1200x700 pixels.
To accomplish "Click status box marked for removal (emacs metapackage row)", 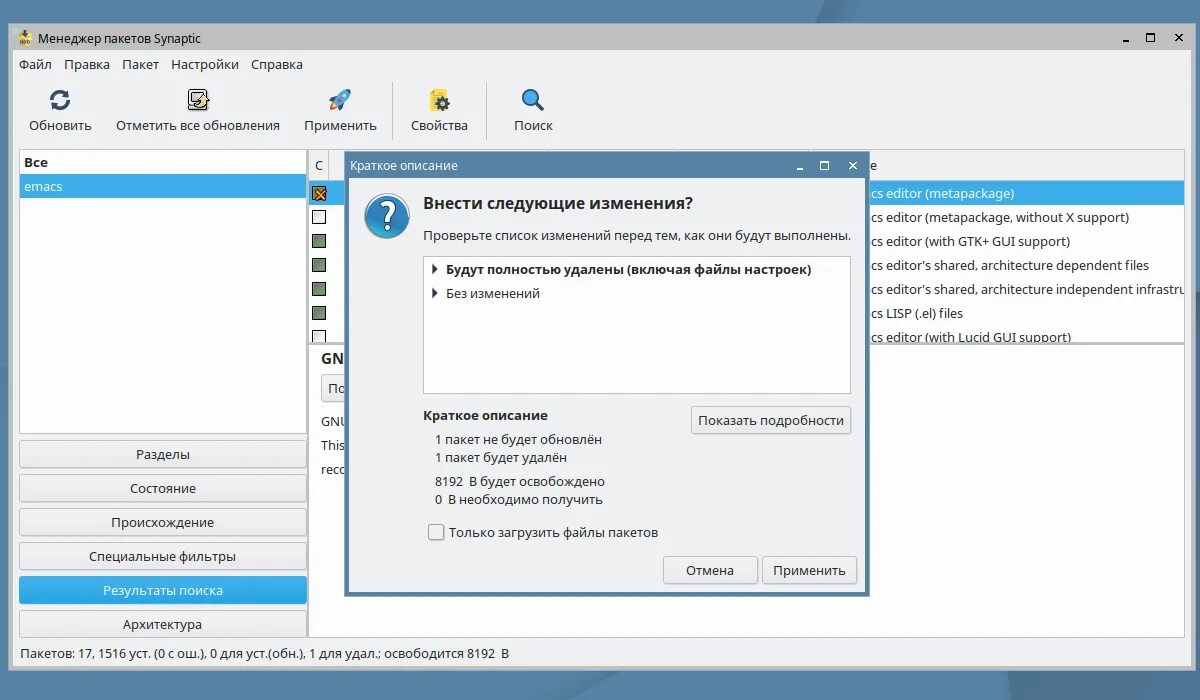I will pyautogui.click(x=319, y=193).
